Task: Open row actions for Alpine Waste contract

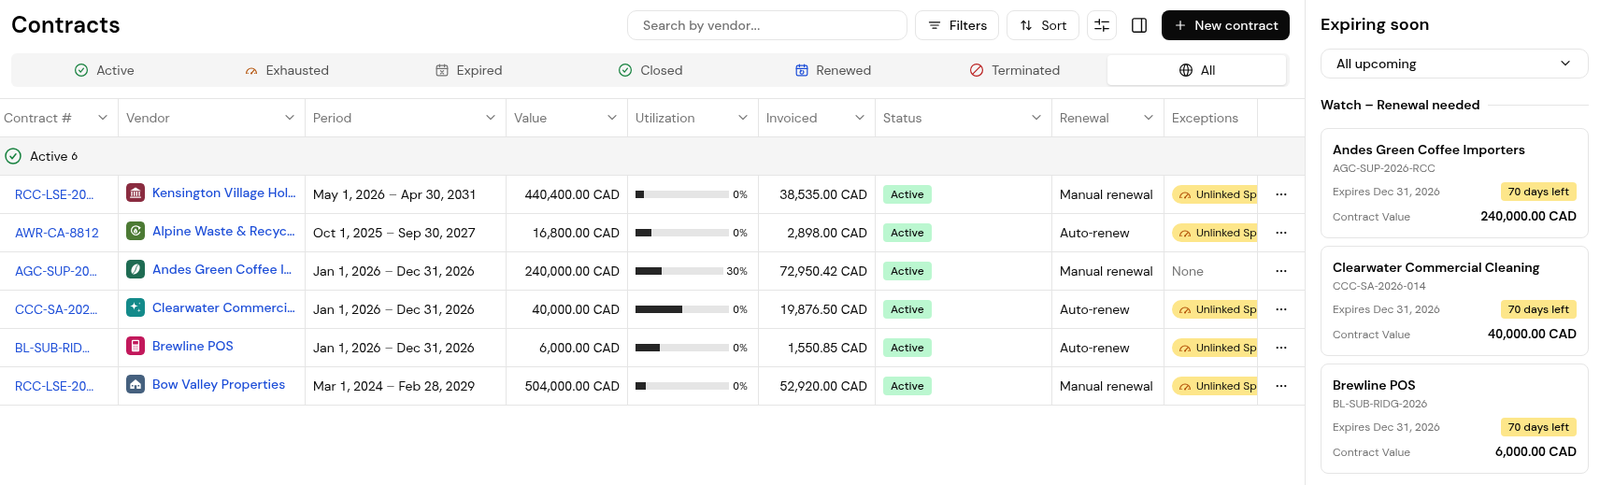Action: pyautogui.click(x=1281, y=233)
